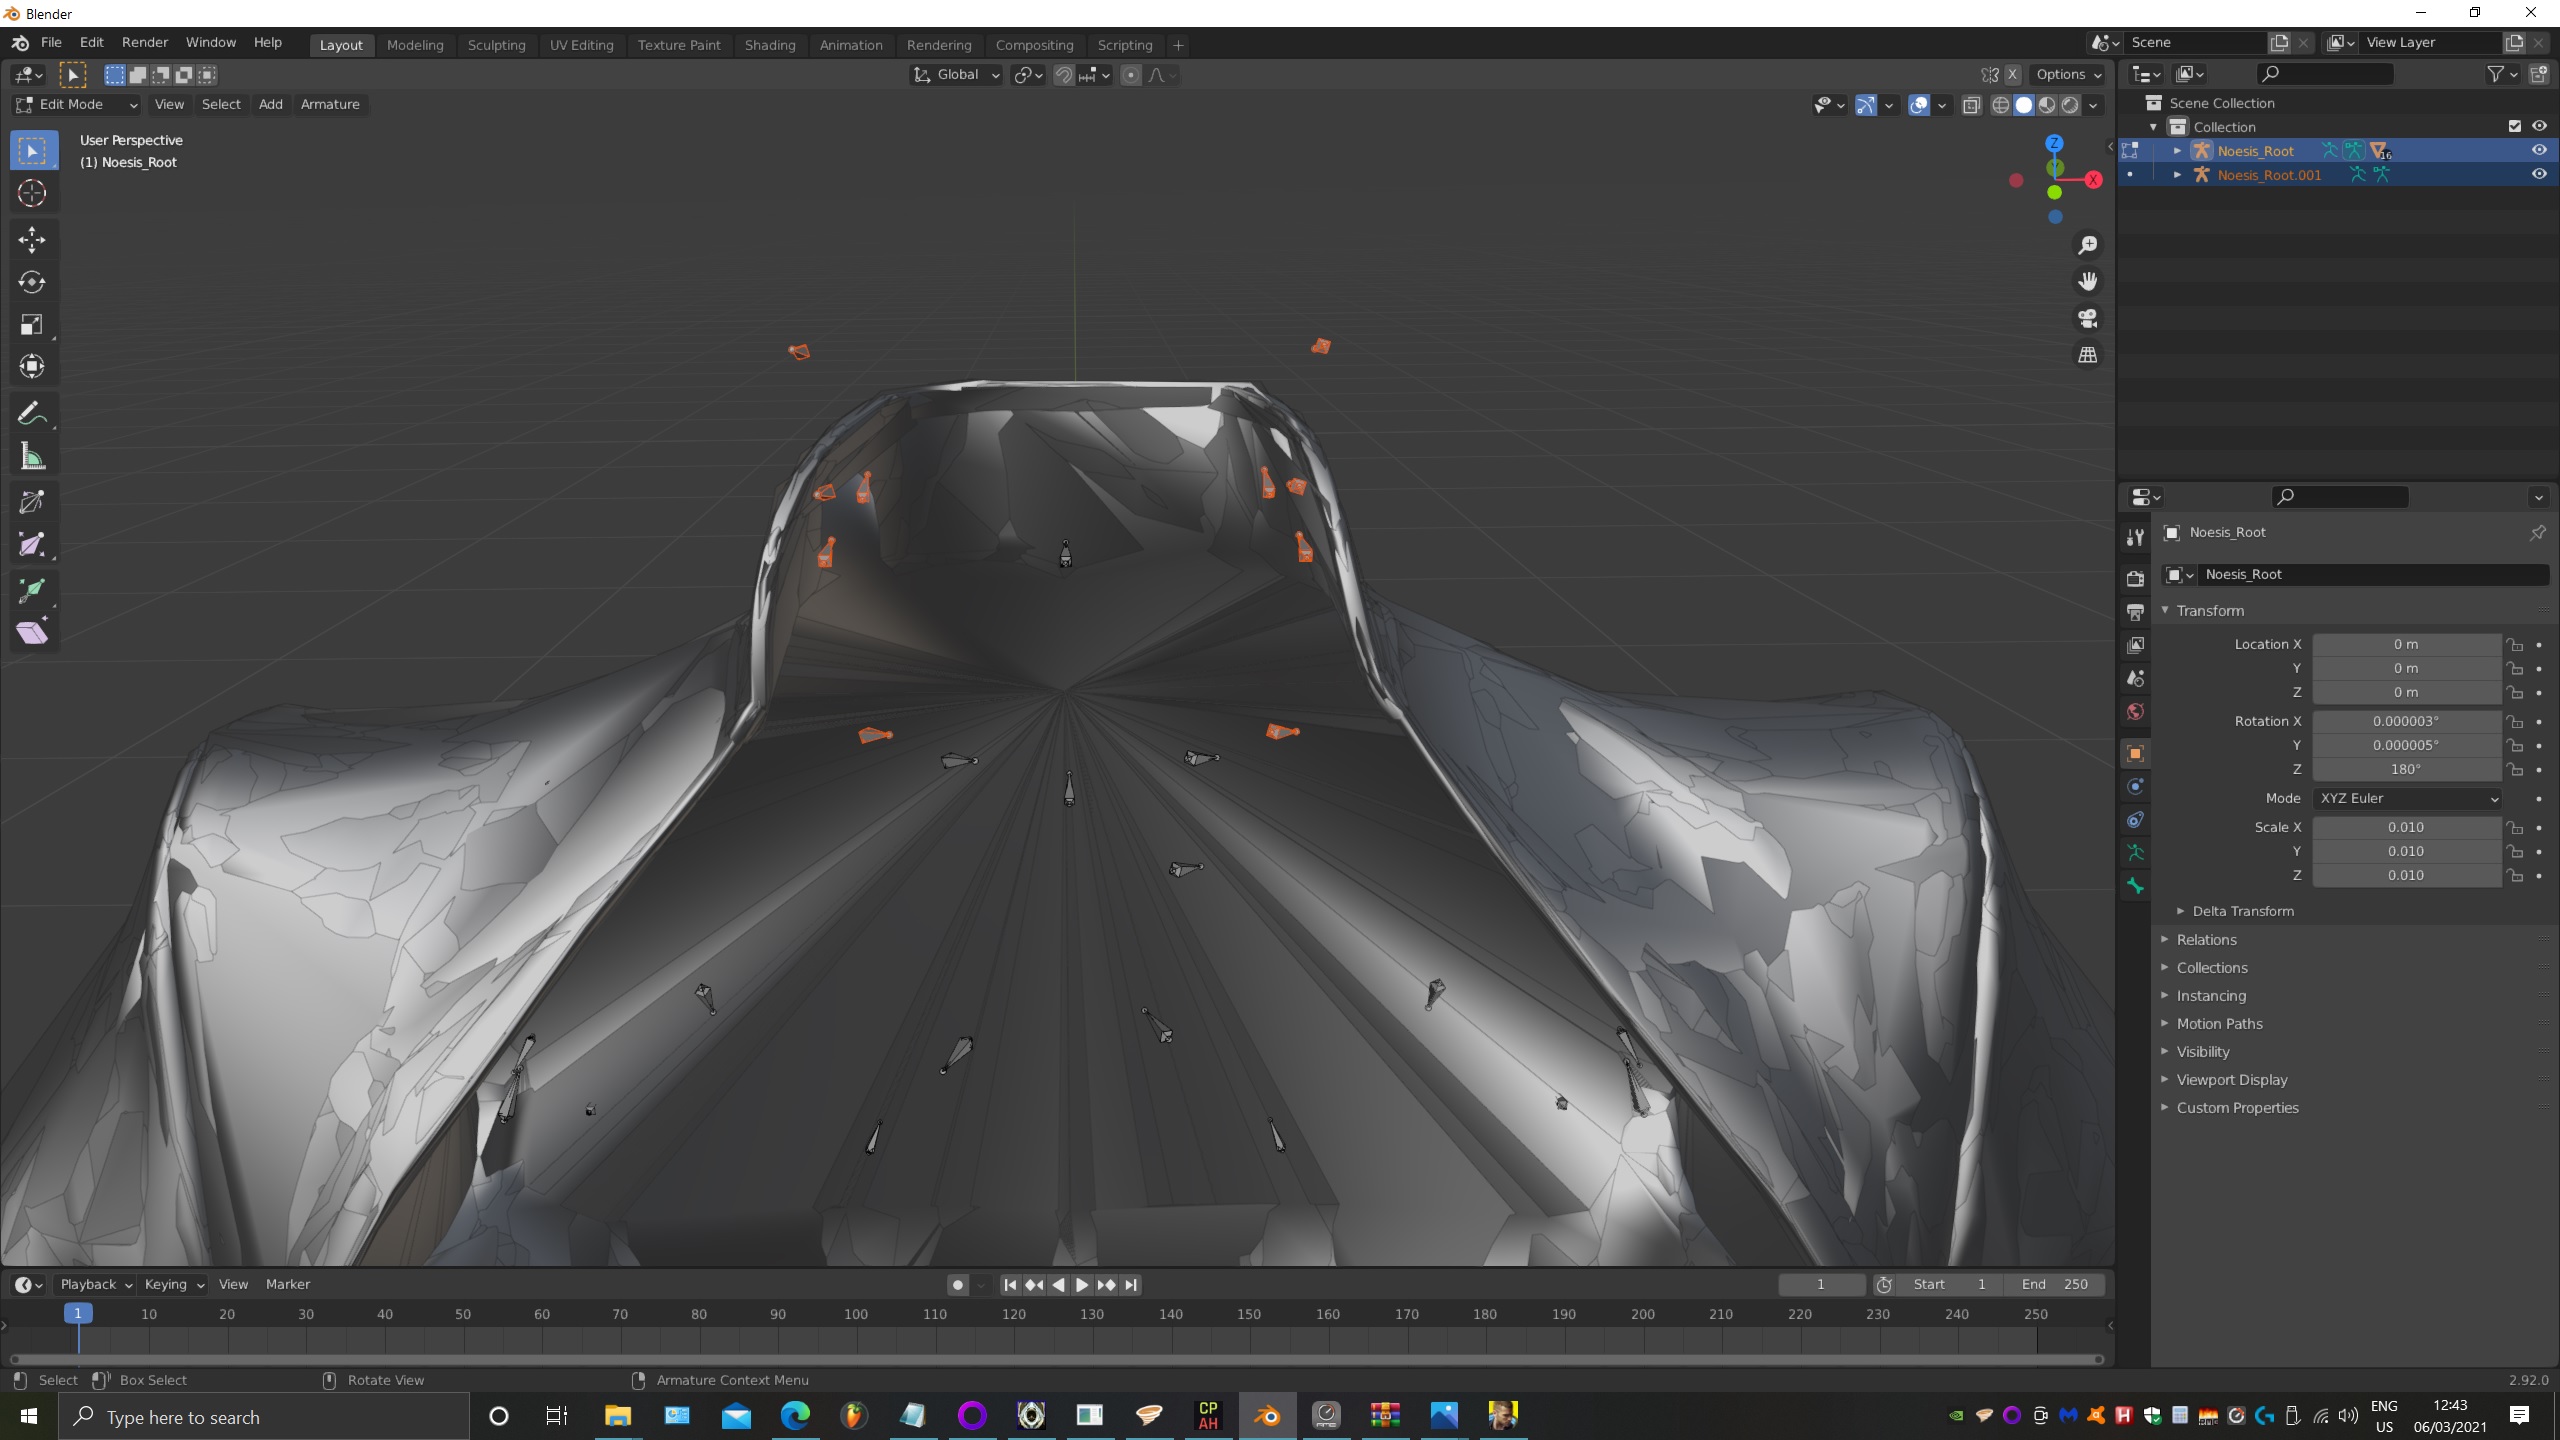This screenshot has width=2560, height=1440.
Task: Click the End frame 250 field
Action: tap(2055, 1285)
